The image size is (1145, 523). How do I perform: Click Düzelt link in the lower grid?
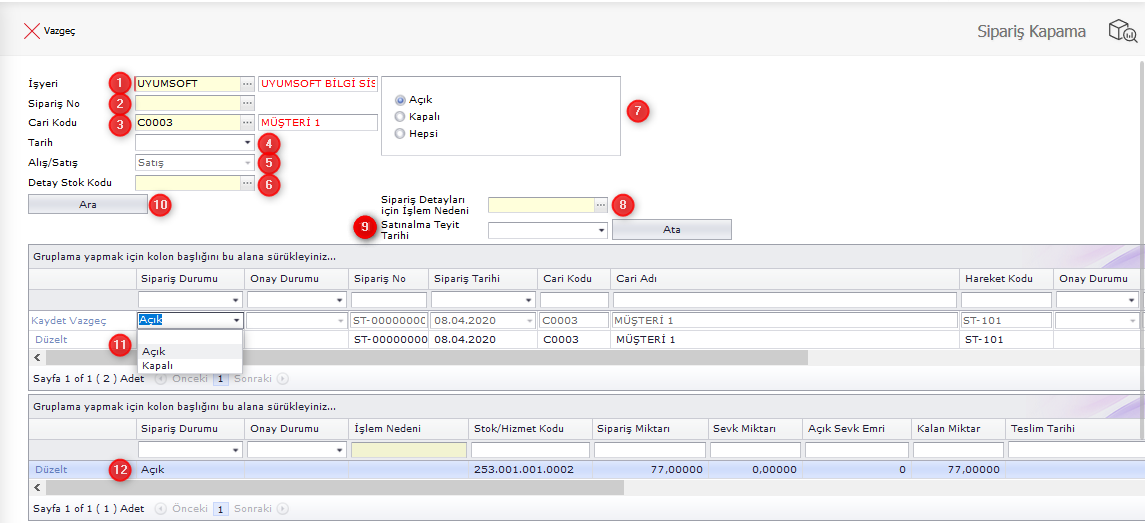pos(51,469)
